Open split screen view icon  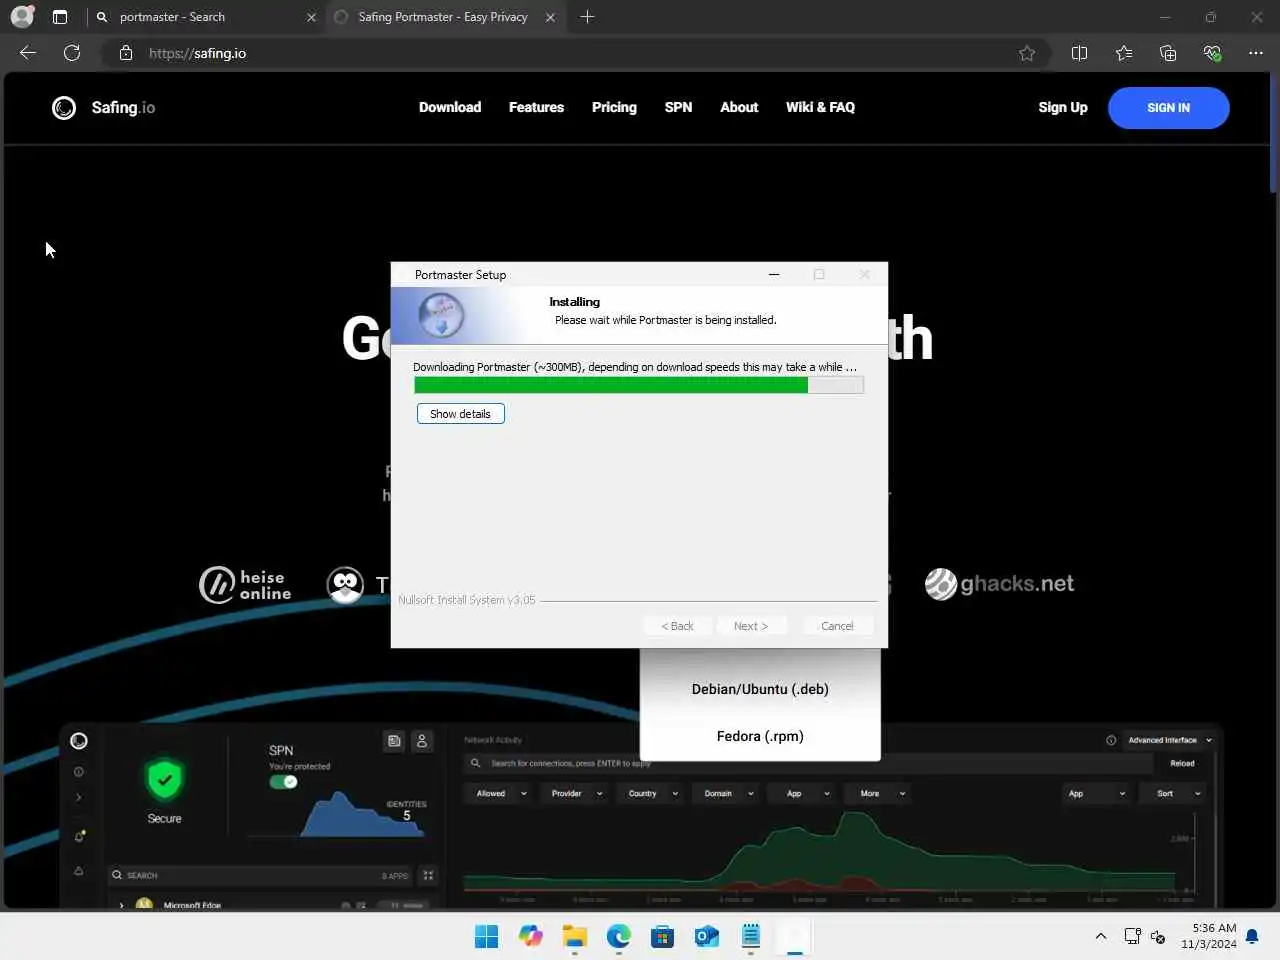click(1079, 53)
